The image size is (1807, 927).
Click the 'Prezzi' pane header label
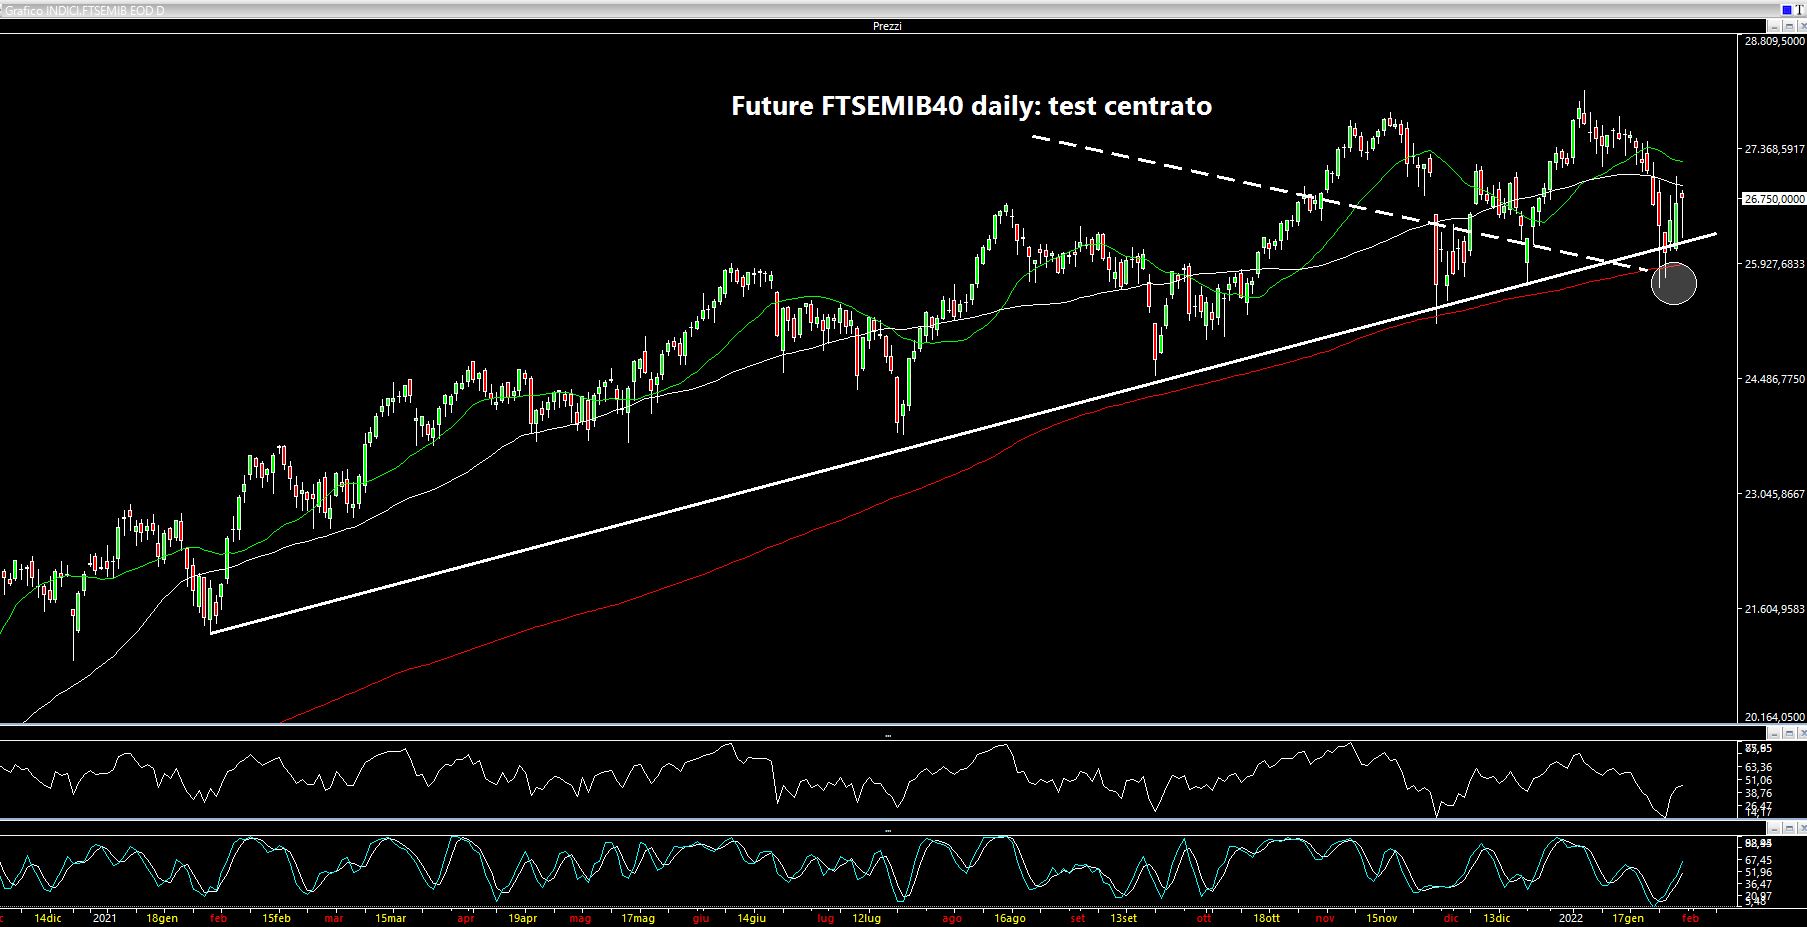pyautogui.click(x=887, y=26)
